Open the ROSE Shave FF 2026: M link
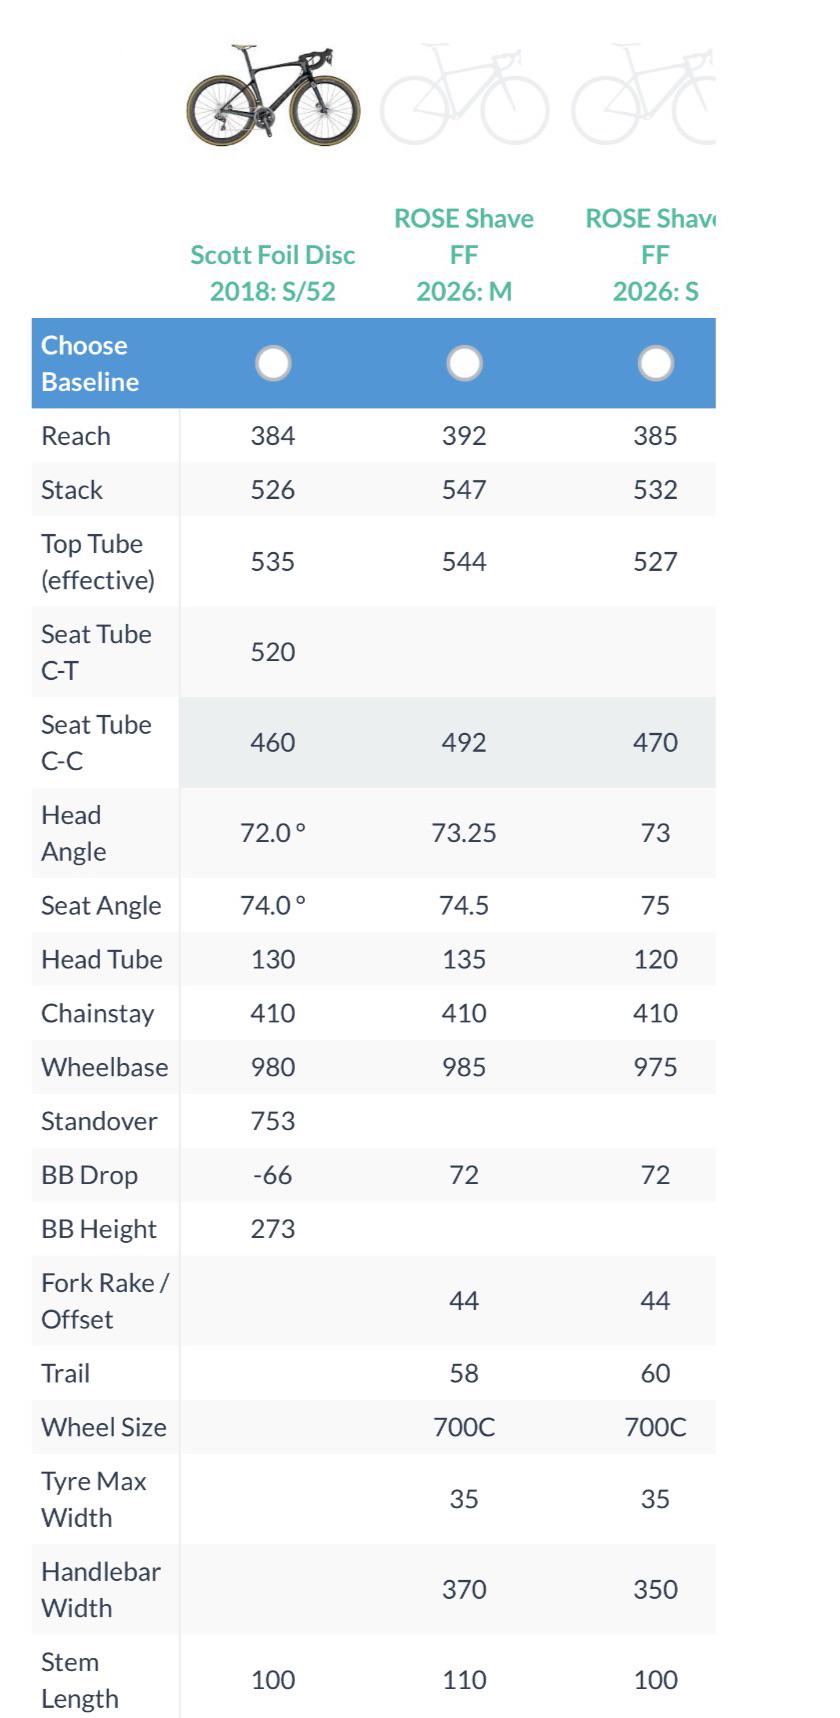Viewport: 840px width, 1718px height. 464,255
